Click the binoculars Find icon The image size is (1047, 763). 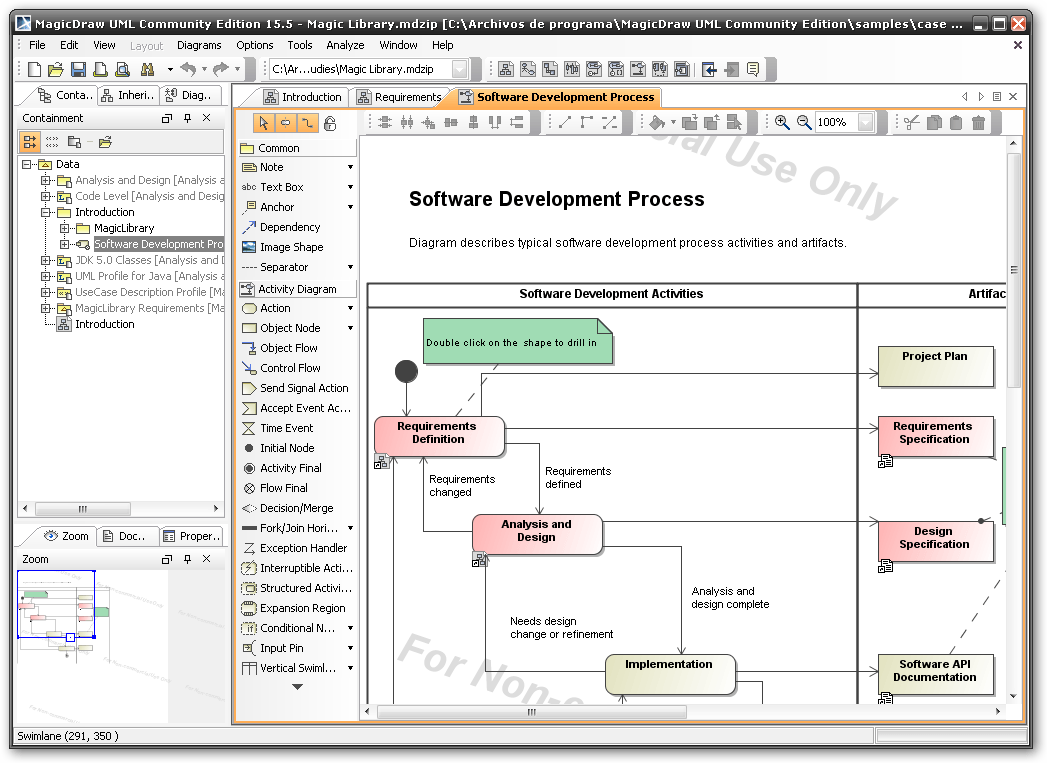click(x=146, y=69)
